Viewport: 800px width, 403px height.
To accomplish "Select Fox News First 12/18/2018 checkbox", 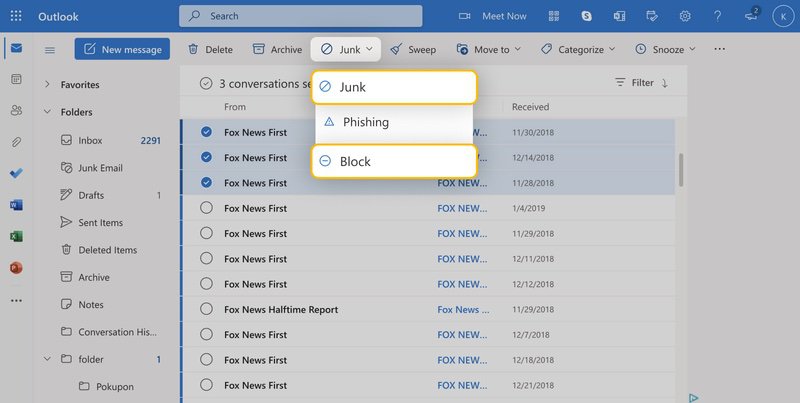I will coord(206,360).
